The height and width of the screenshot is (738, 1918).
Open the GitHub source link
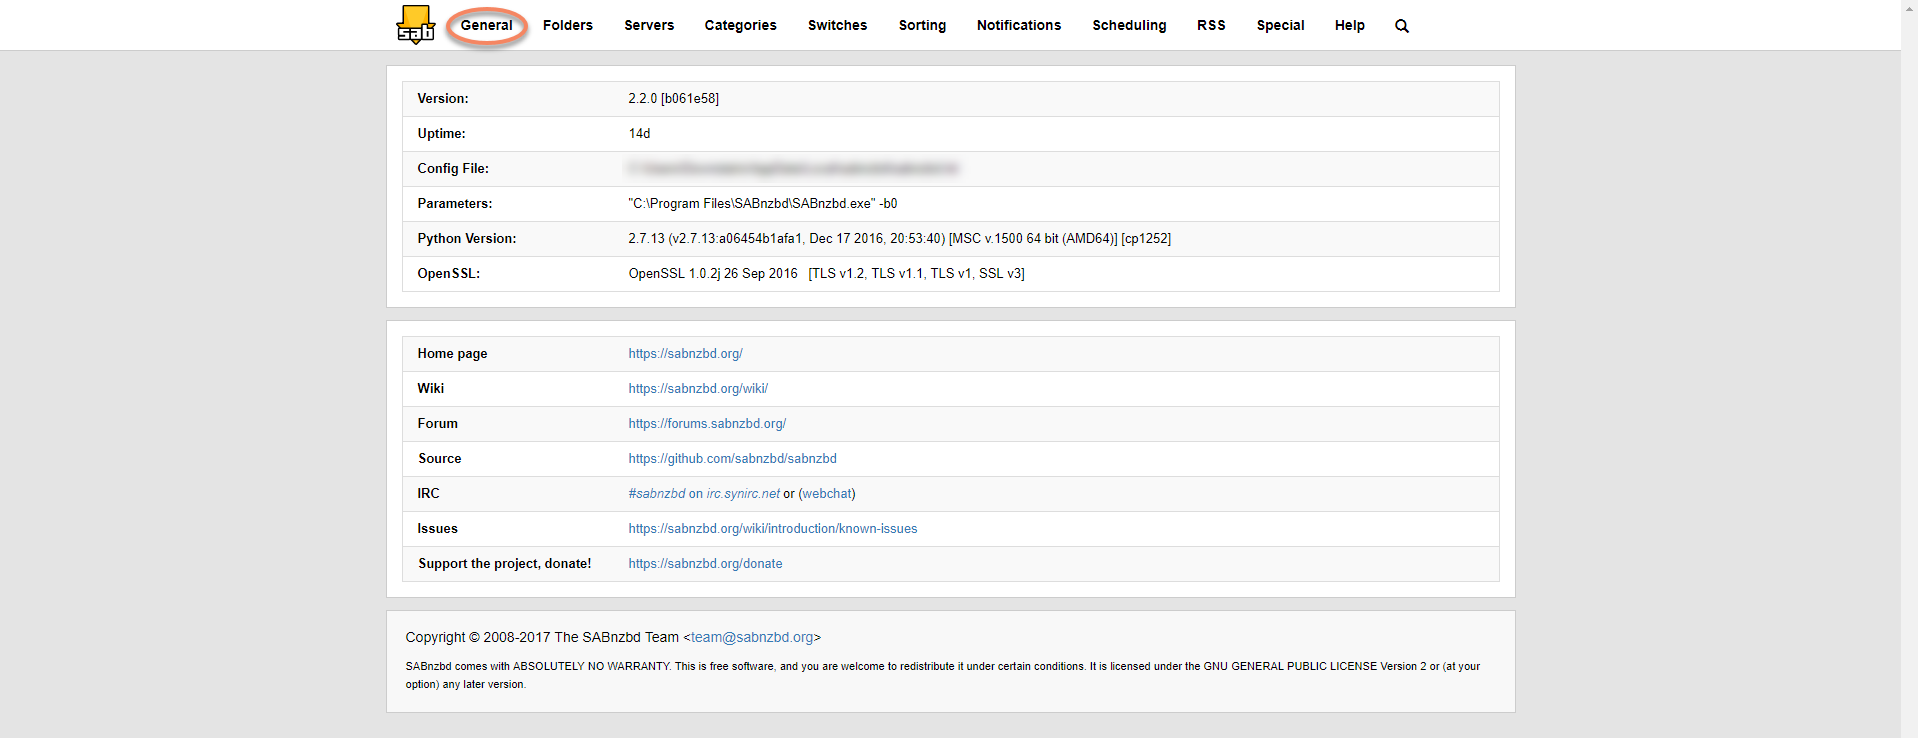click(x=732, y=459)
